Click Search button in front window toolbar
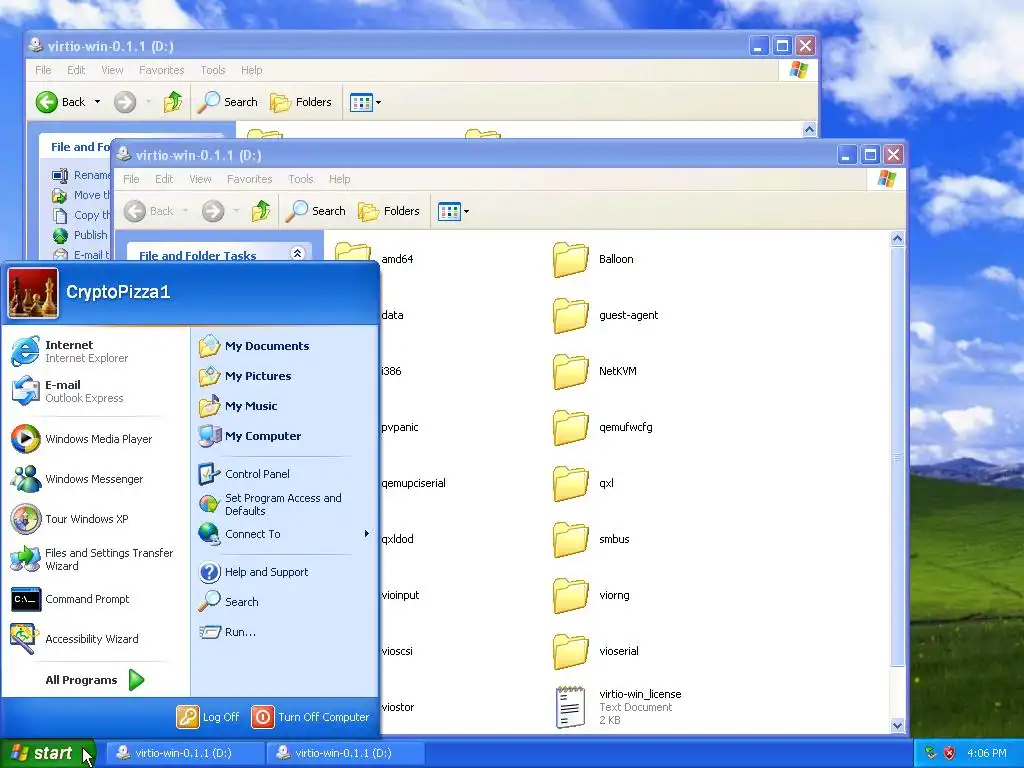The height and width of the screenshot is (768, 1024). [316, 211]
